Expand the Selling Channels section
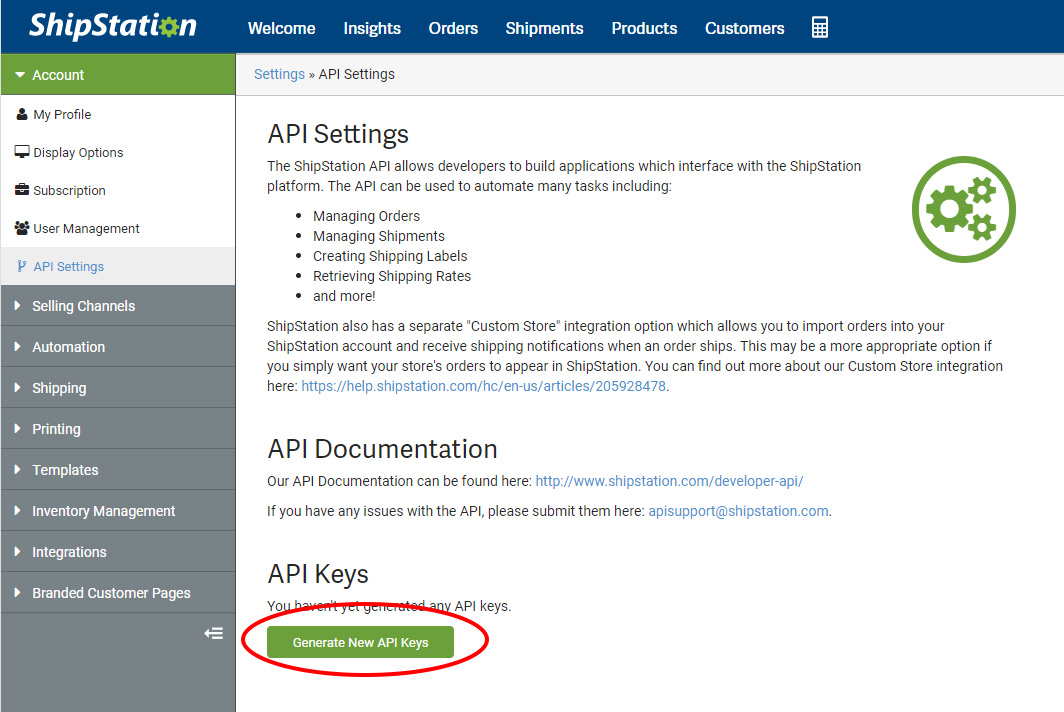Screen dimensions: 1064x712 118,306
